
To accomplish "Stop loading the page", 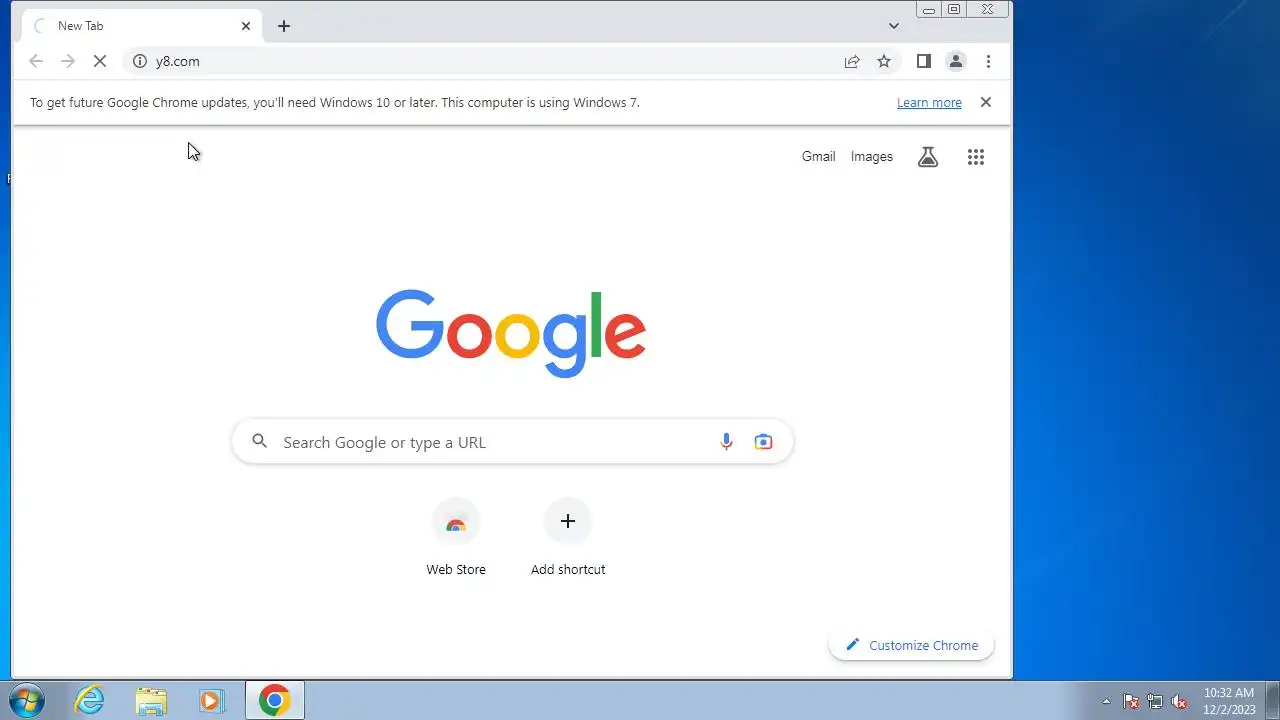I will (100, 61).
